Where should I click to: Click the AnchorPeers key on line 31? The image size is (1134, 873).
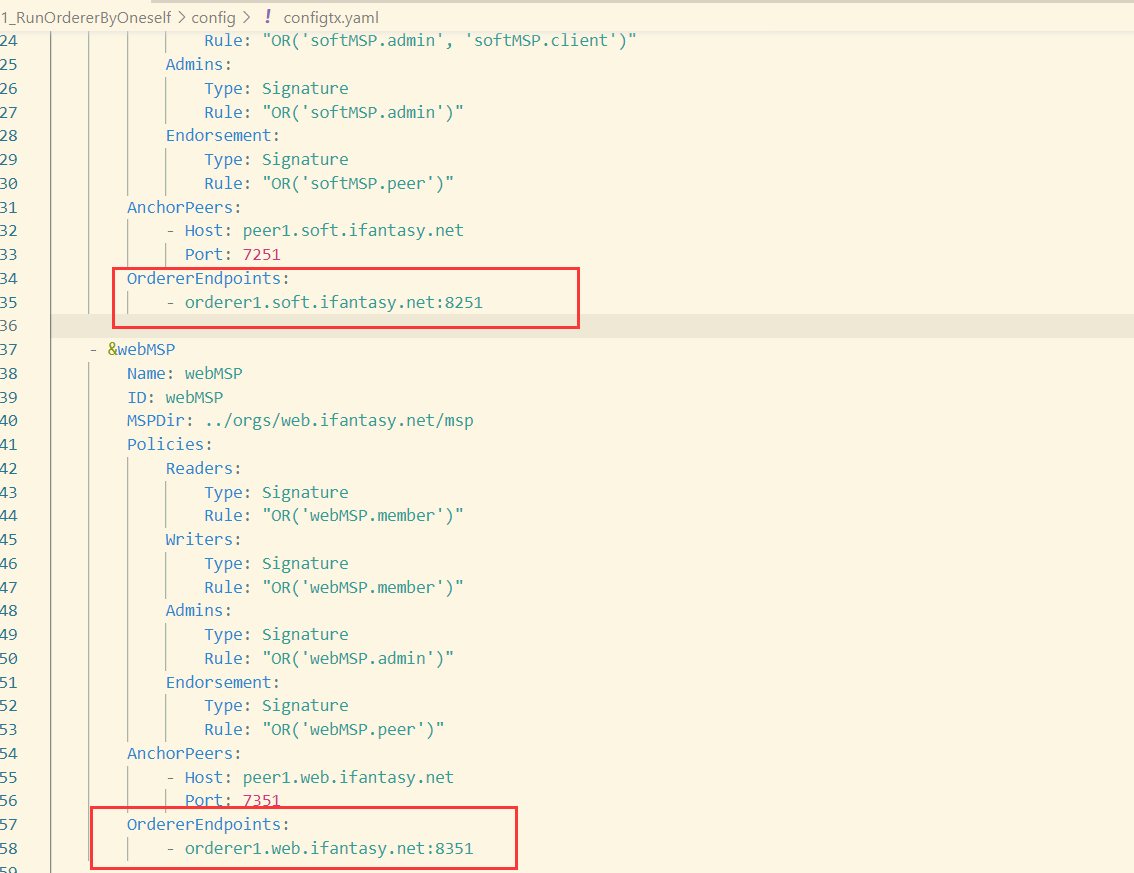[179, 207]
